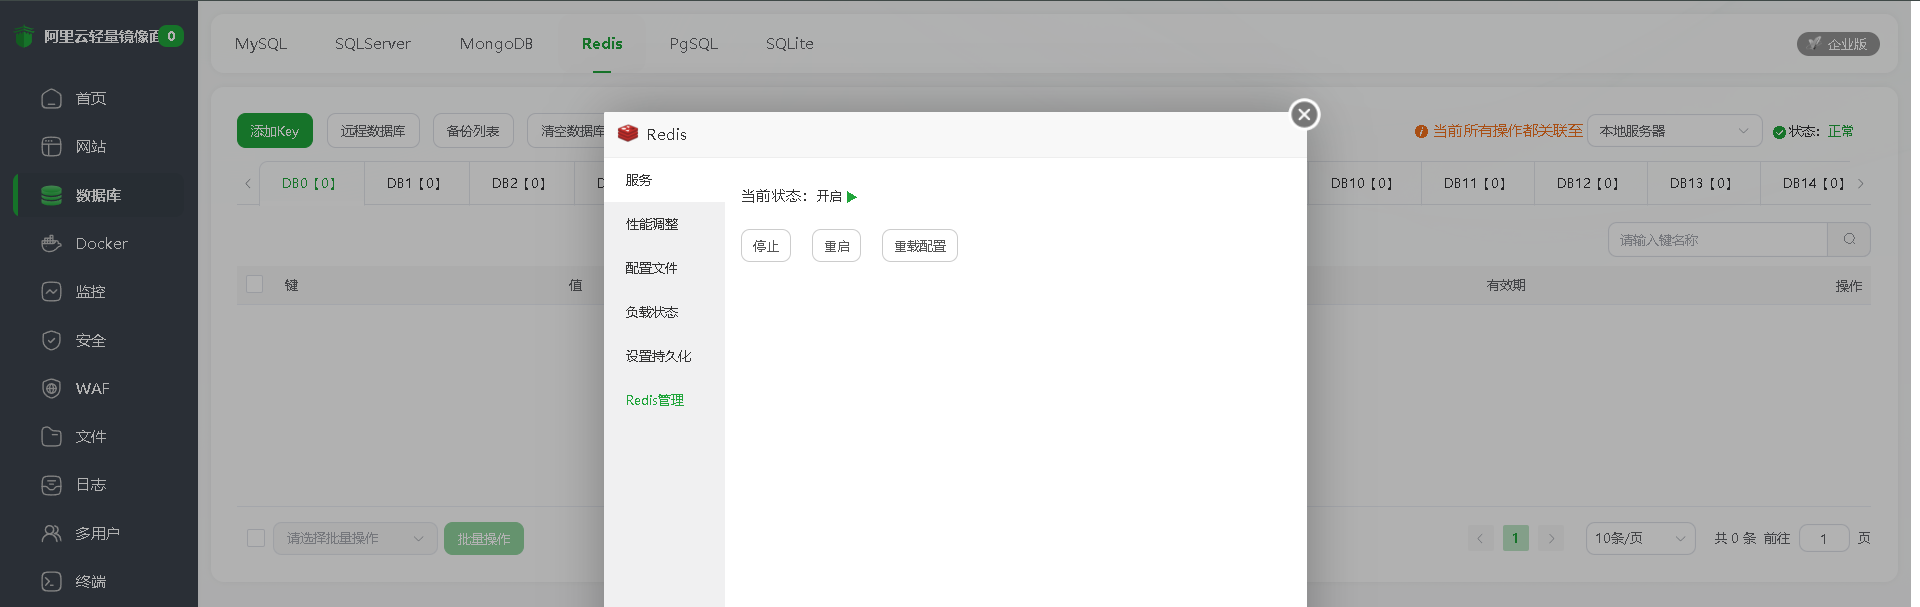The height and width of the screenshot is (607, 1920).
Task: Click the green running status arrow
Action: (x=852, y=197)
